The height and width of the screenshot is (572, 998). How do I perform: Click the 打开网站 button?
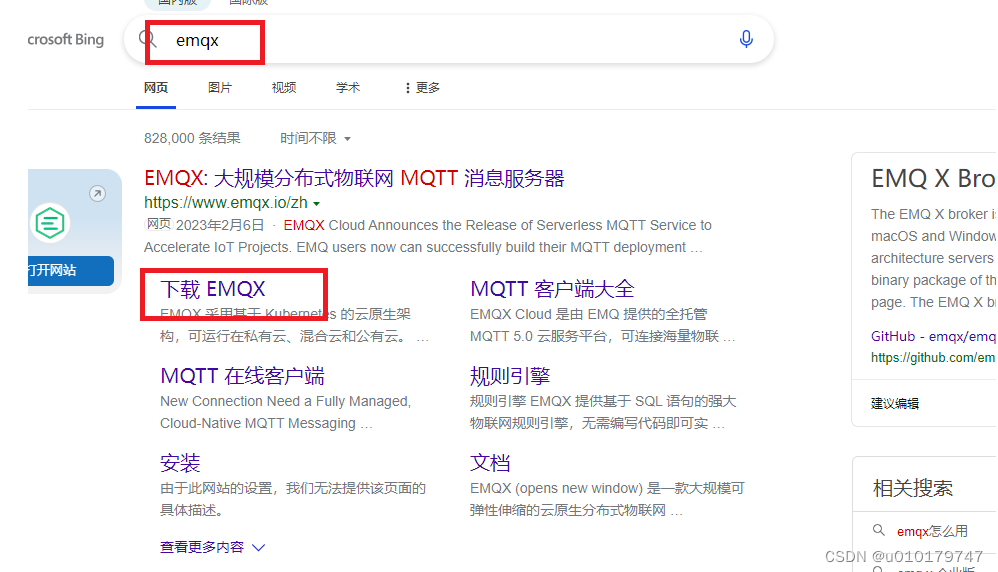click(71, 270)
